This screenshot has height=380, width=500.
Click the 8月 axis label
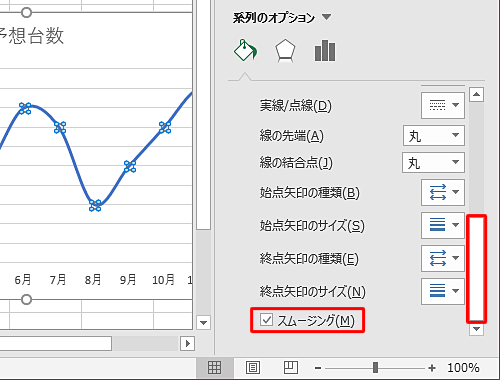[x=93, y=280]
